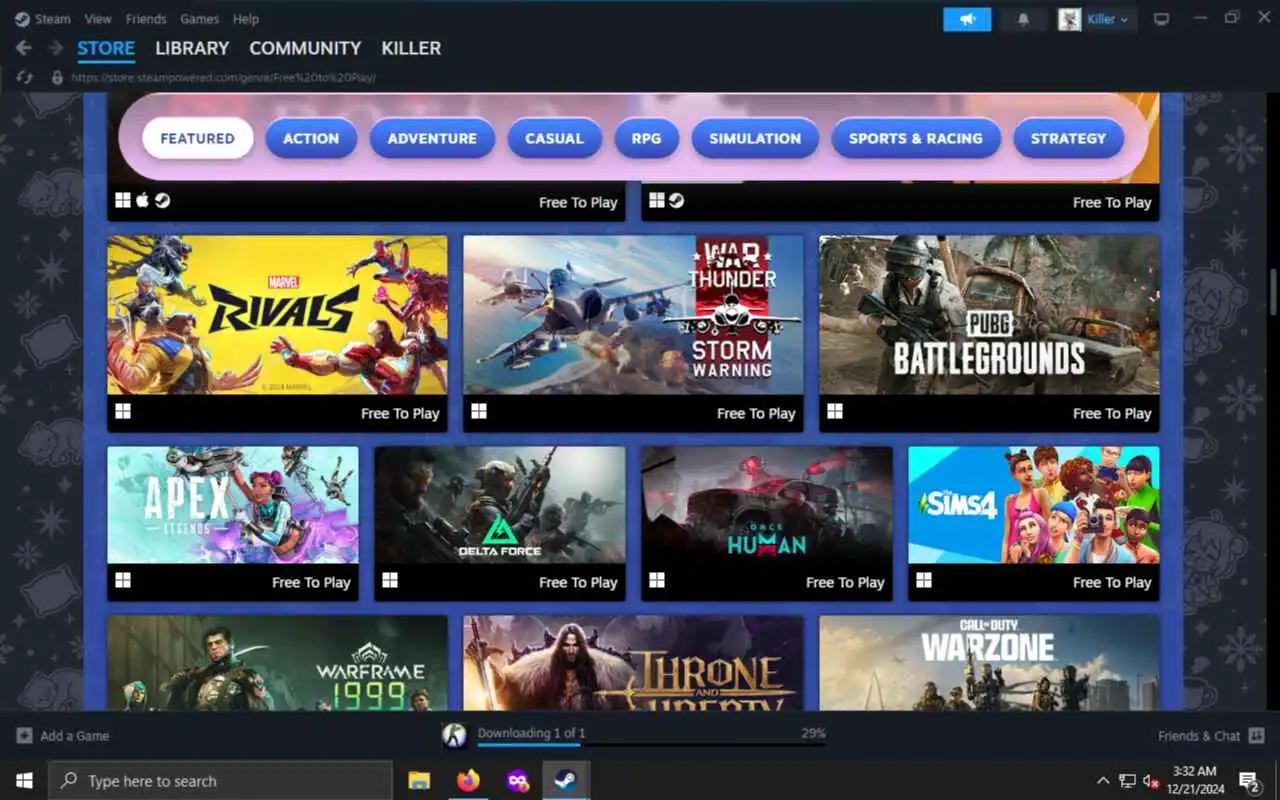
Task: Open the Throne and Liberty card
Action: [x=633, y=663]
